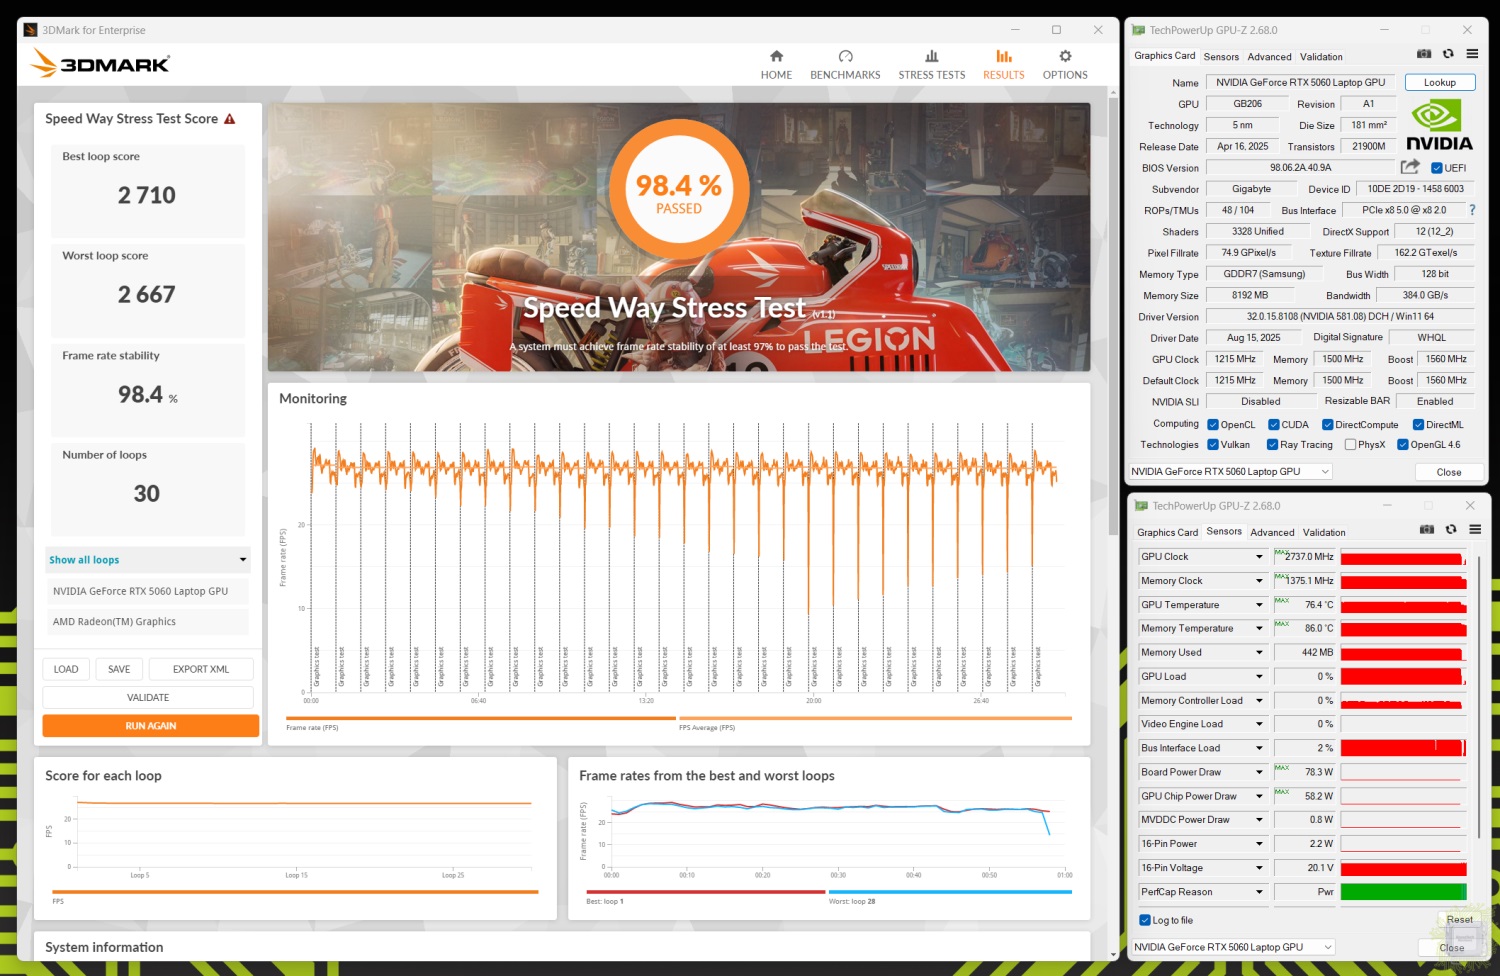The height and width of the screenshot is (976, 1500).
Task: Open the Benchmarks gauge icon
Action: click(845, 56)
